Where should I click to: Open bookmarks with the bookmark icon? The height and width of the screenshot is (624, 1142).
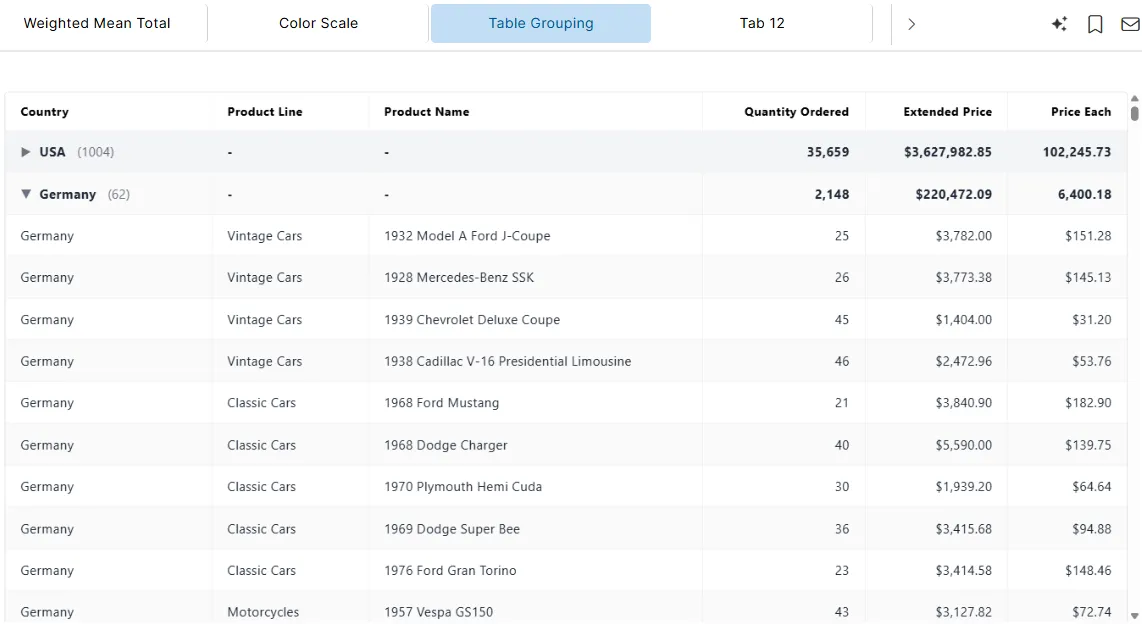(x=1095, y=23)
